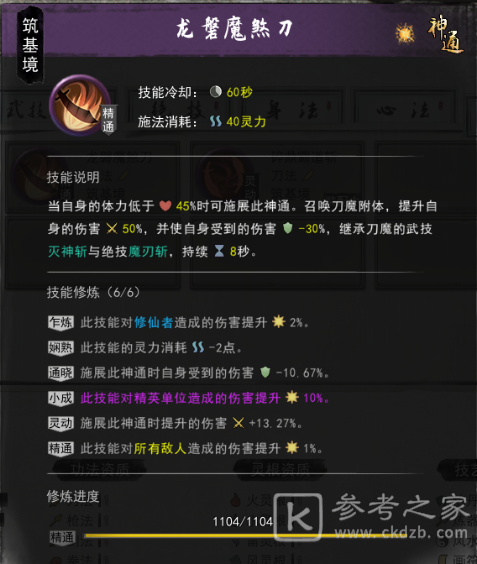Select the 精通 tier badge above the progress bar
The image size is (477, 564).
pyautogui.click(x=63, y=537)
